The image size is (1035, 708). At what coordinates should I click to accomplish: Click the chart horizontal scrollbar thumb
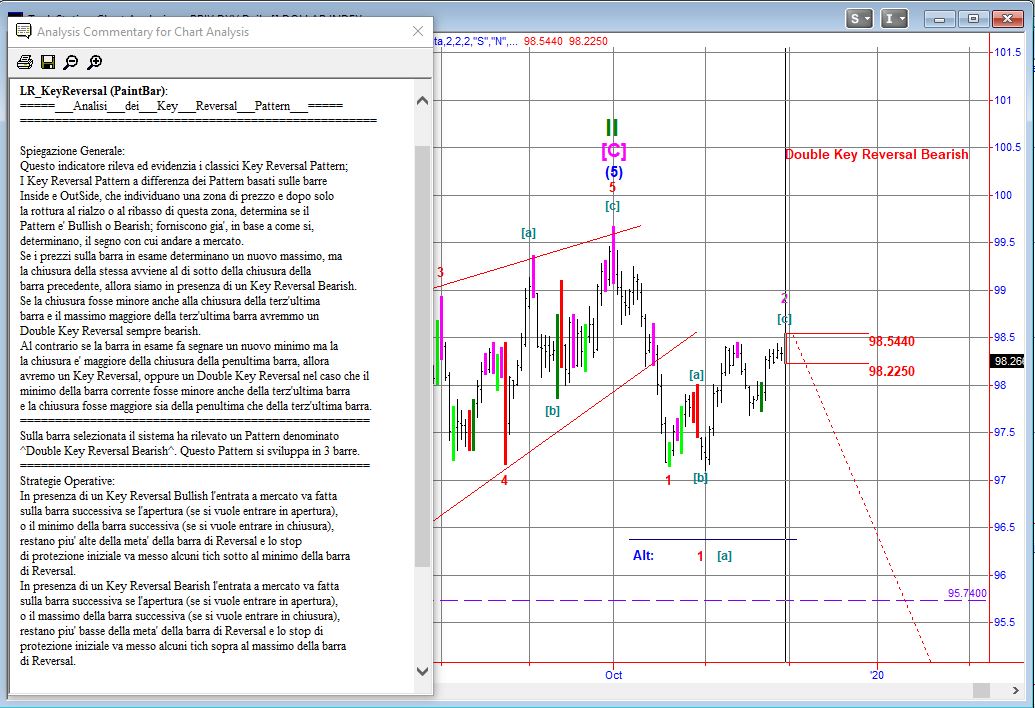[x=980, y=691]
